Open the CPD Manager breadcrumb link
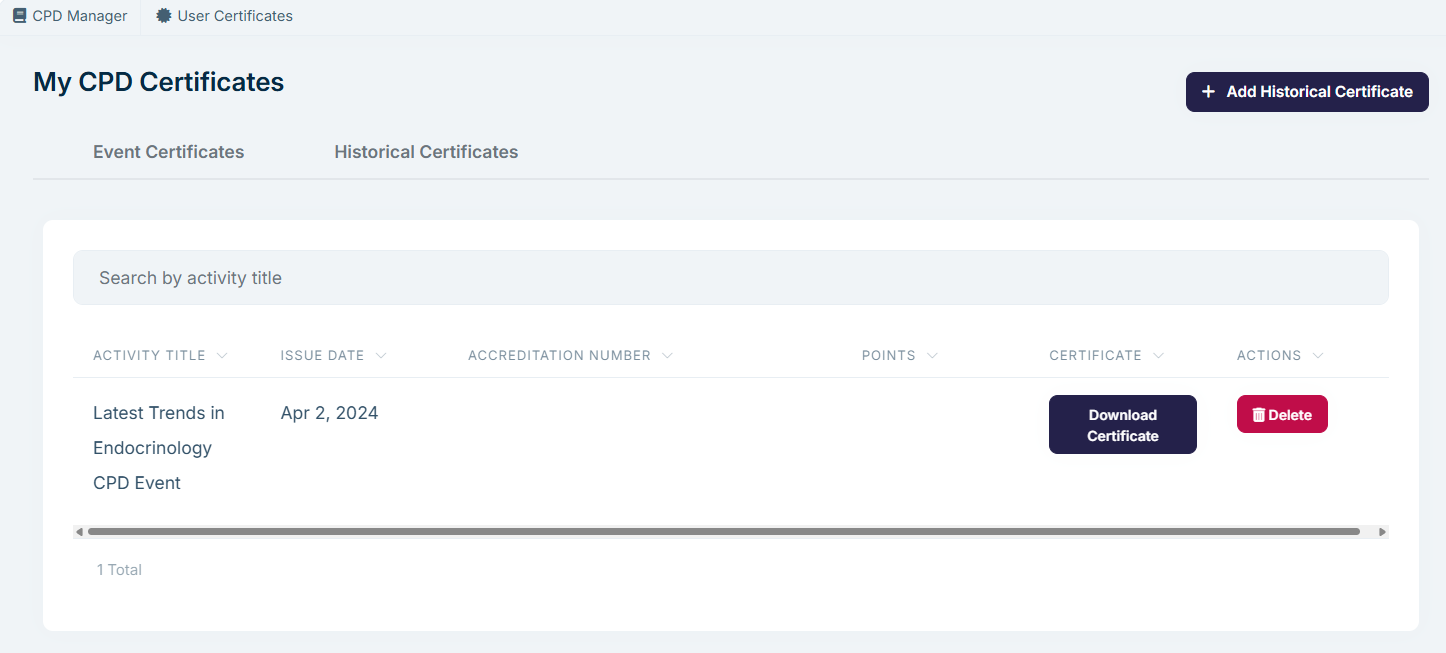The image size is (1446, 653). click(70, 16)
